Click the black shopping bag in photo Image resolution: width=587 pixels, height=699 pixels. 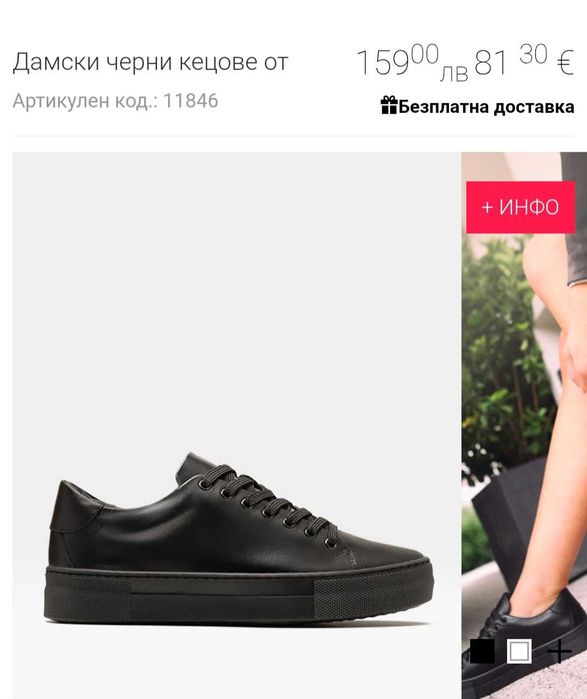(x=515, y=508)
